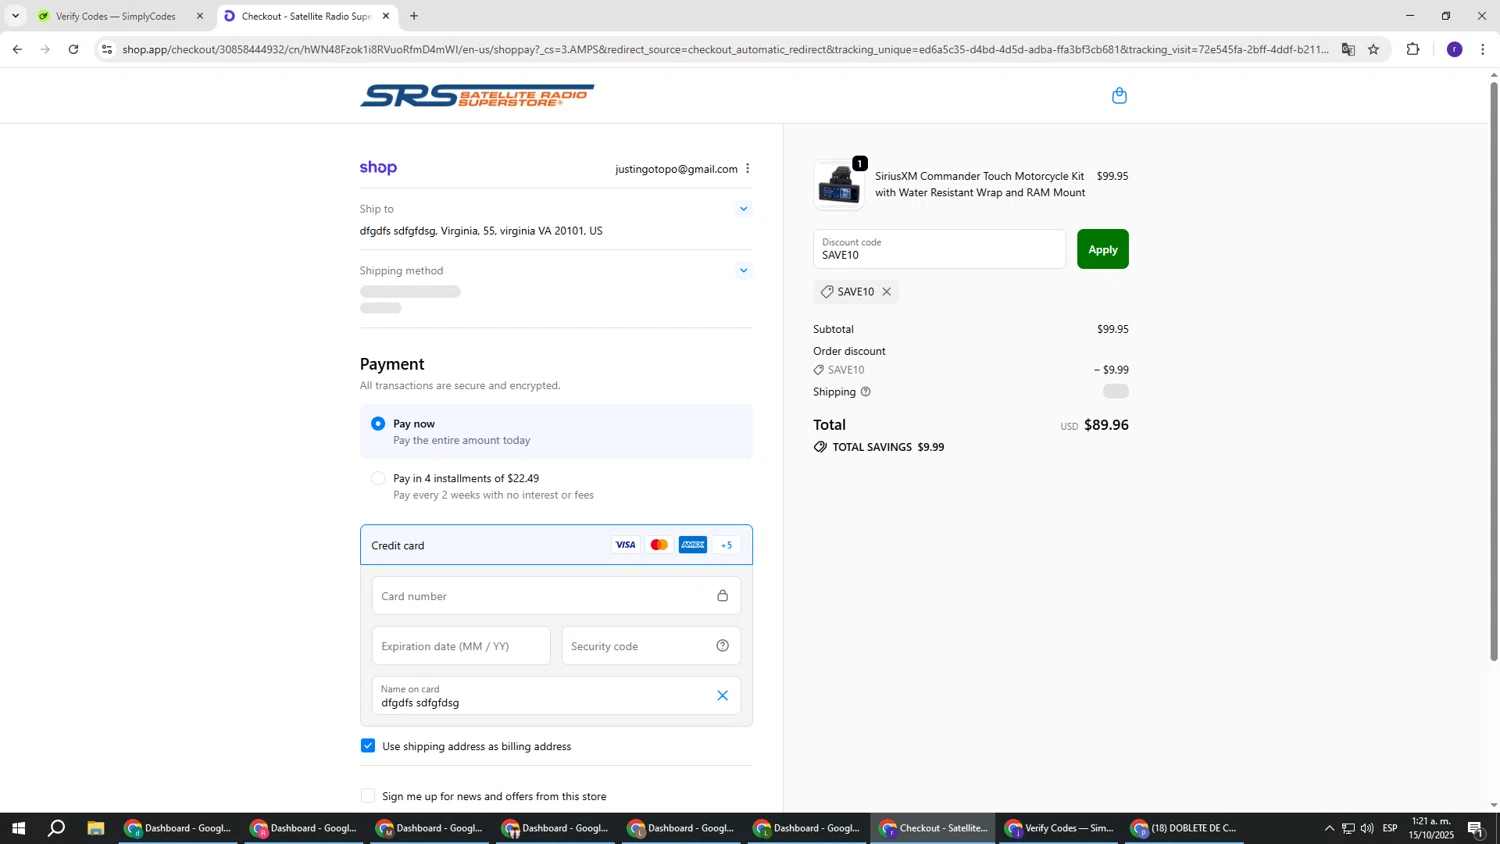1500x844 pixels.
Task: Show the +5 more card types
Action: click(727, 545)
